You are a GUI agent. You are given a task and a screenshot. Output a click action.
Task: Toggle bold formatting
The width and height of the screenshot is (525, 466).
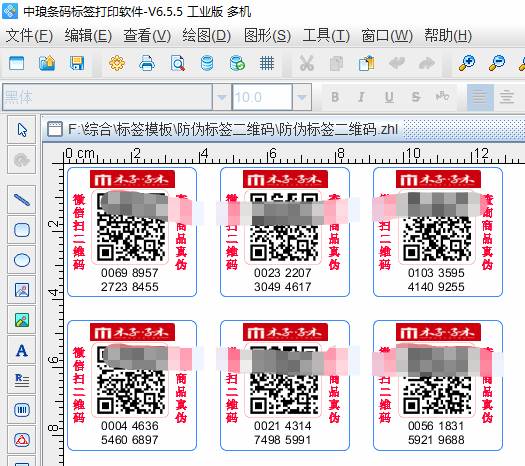pos(335,97)
